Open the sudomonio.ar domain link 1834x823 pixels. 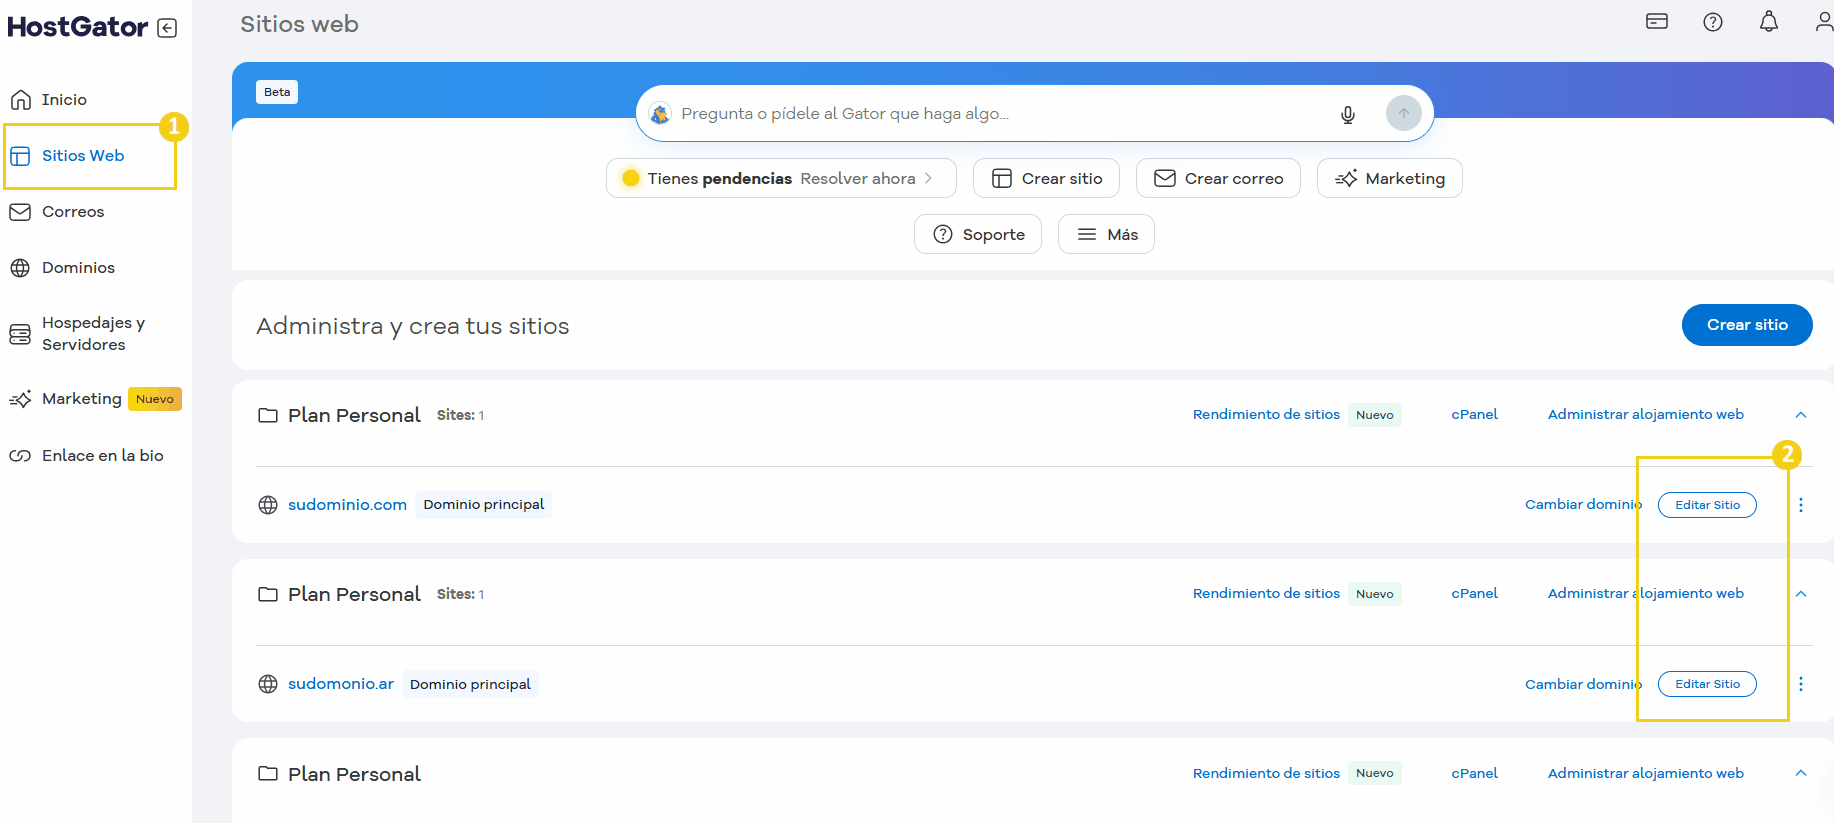[x=341, y=684]
